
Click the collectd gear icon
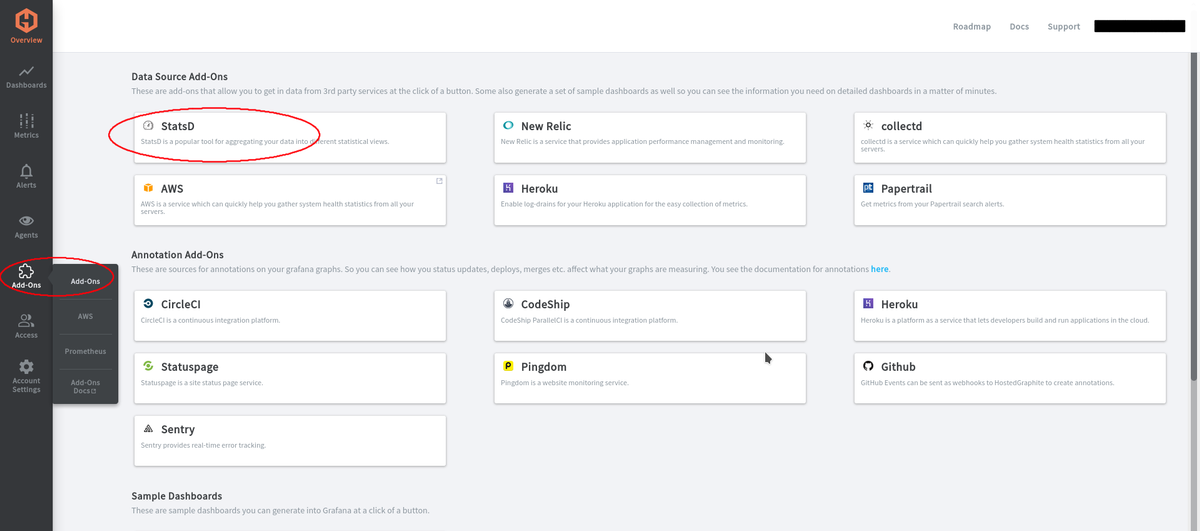point(868,126)
